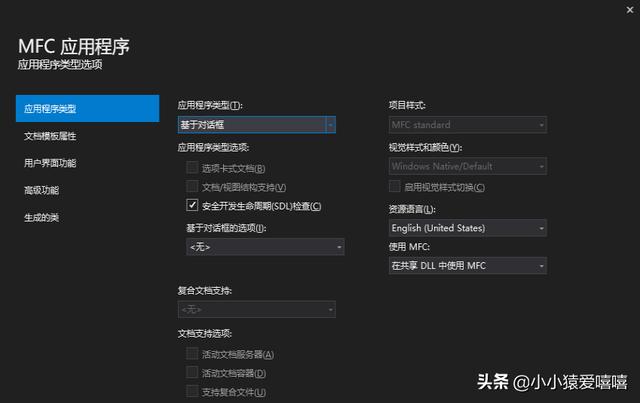Open the 使用 MFC dropdown
This screenshot has width=640, height=403.
[467, 265]
